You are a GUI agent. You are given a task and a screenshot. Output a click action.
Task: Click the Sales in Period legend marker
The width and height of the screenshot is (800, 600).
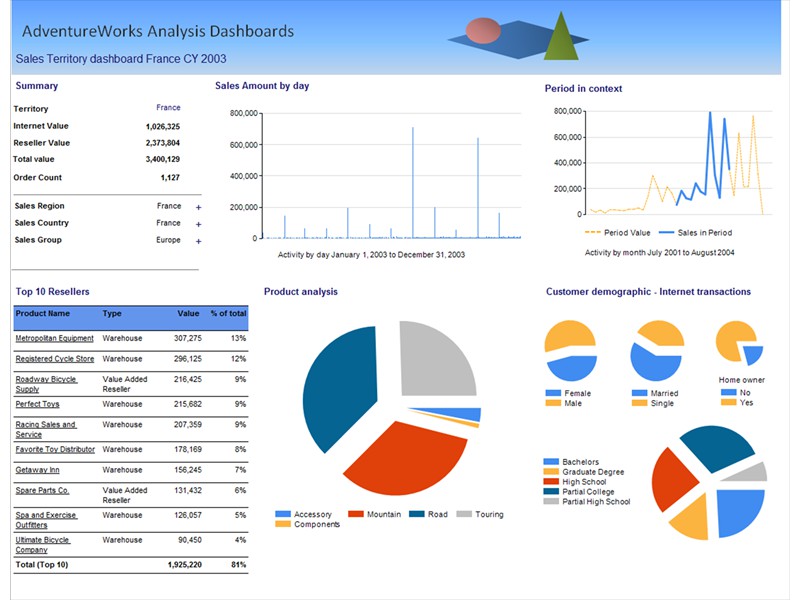[x=666, y=233]
